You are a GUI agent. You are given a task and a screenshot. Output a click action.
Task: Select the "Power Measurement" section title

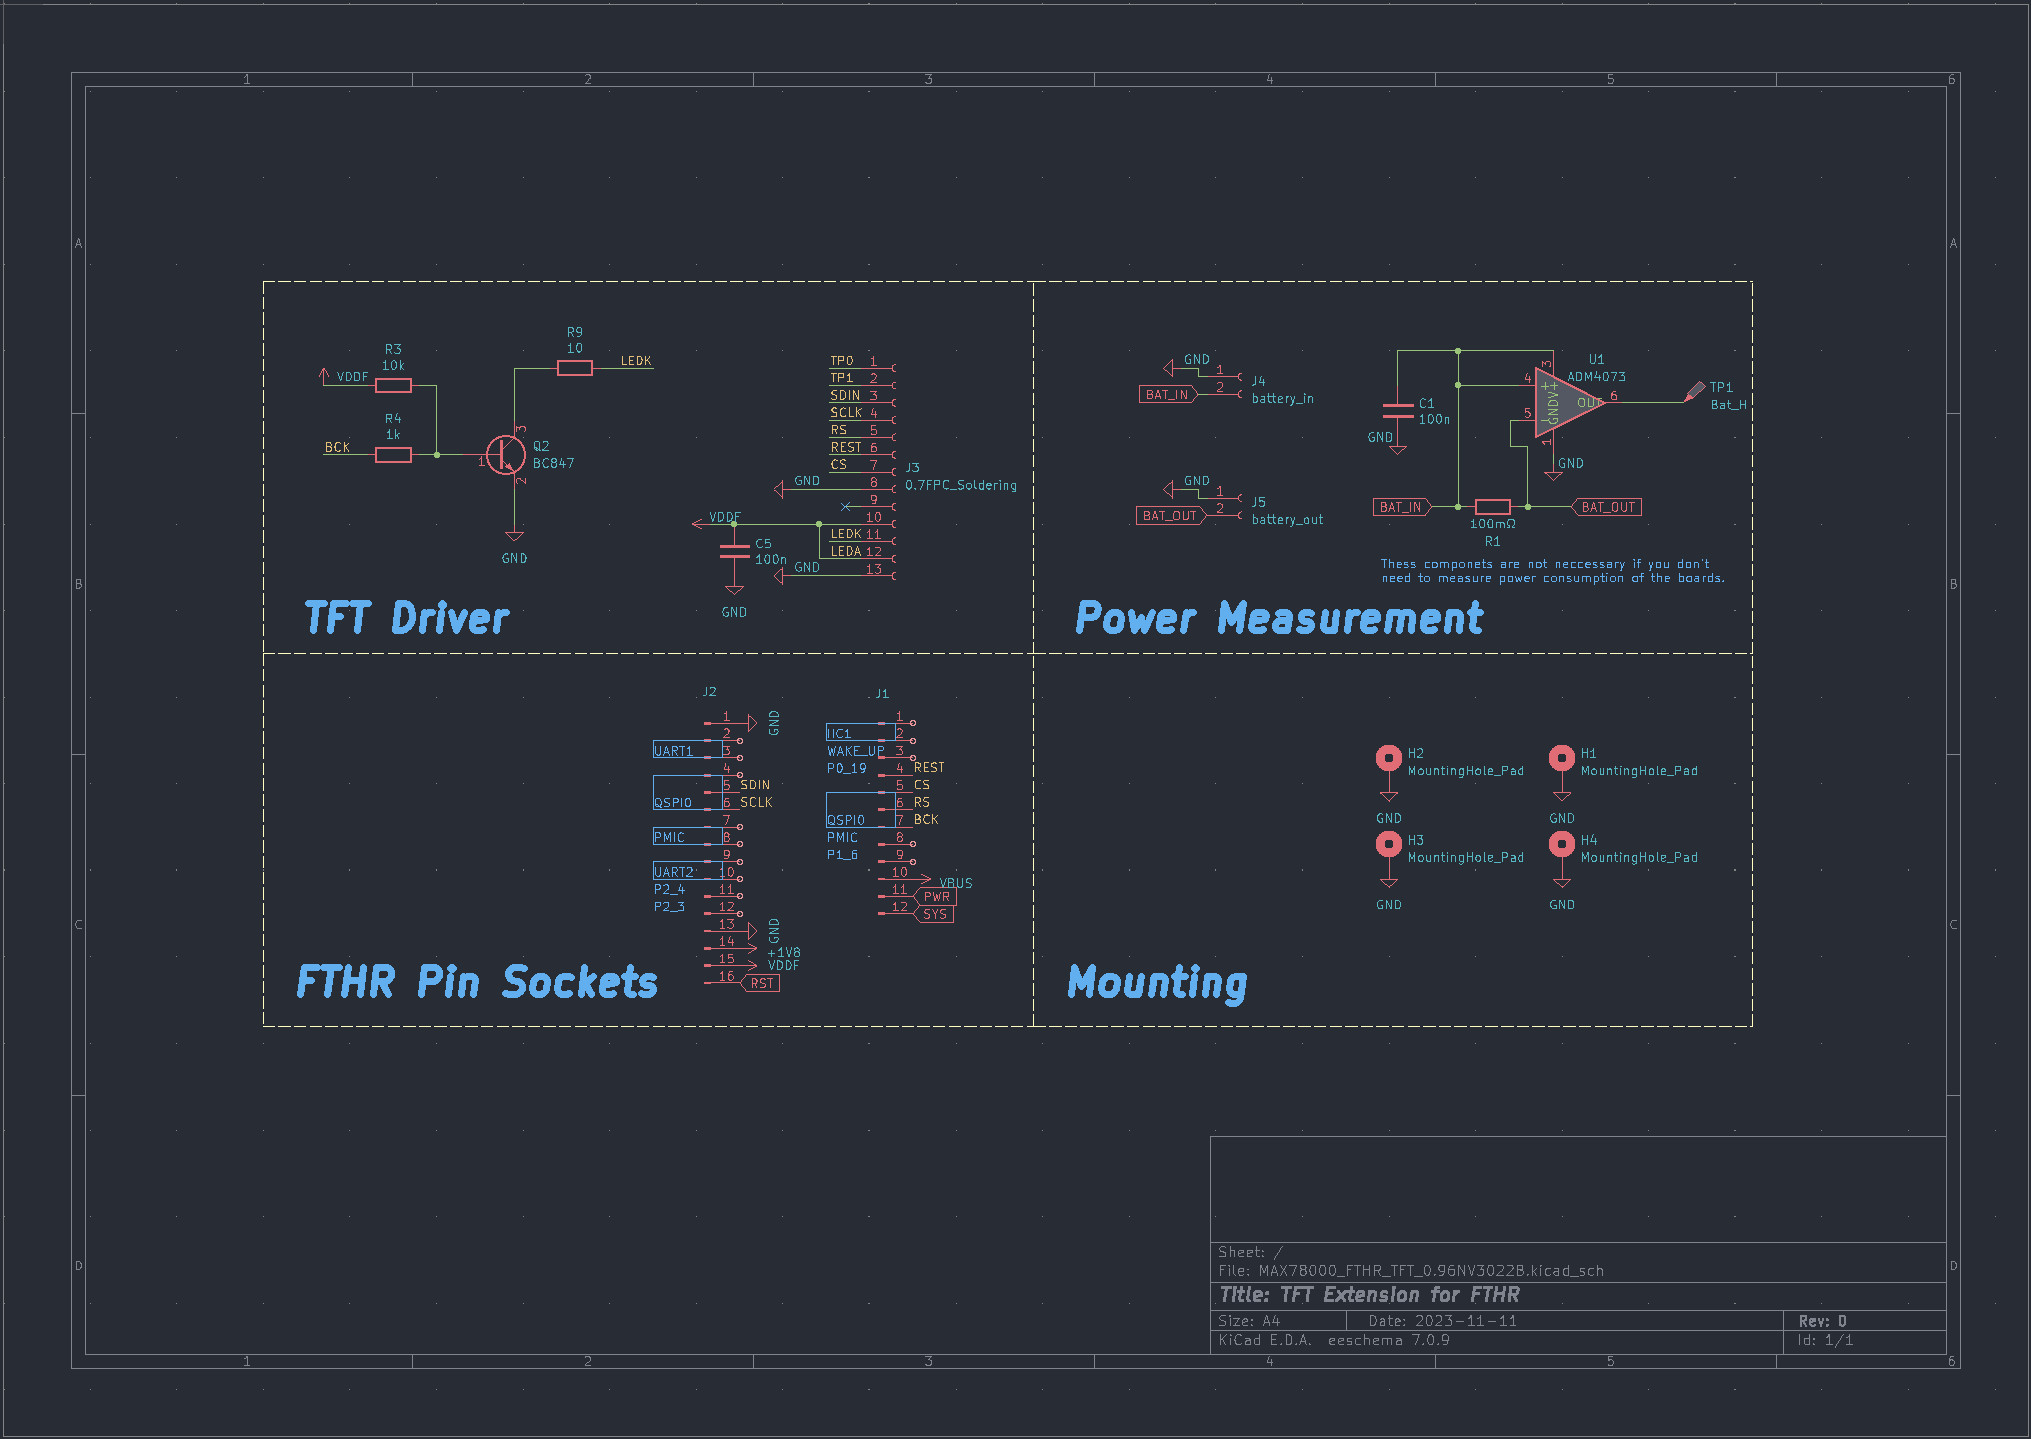coord(1279,618)
